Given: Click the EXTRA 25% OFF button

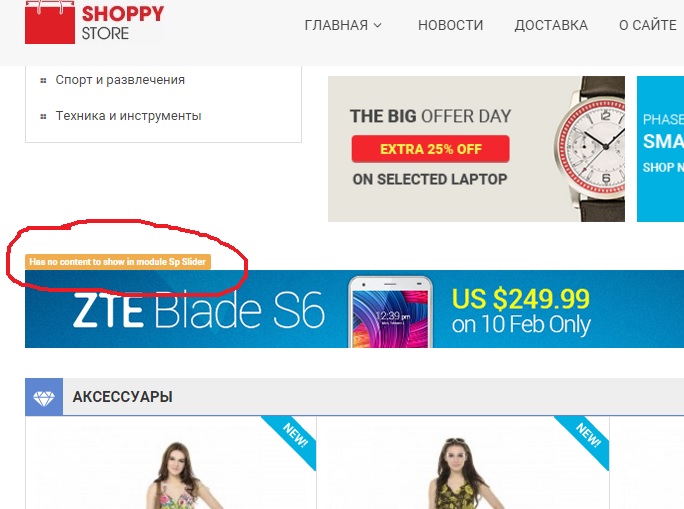Looking at the screenshot, I should coord(431,149).
